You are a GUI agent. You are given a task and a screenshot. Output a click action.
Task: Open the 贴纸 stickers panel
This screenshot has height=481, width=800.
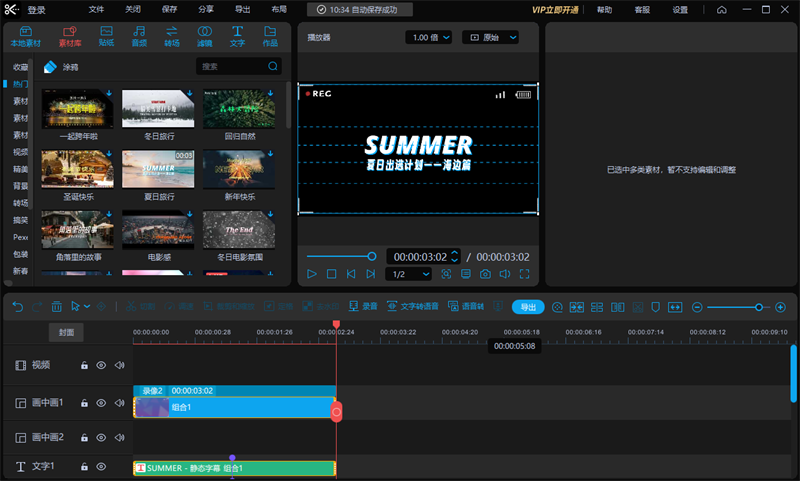106,37
